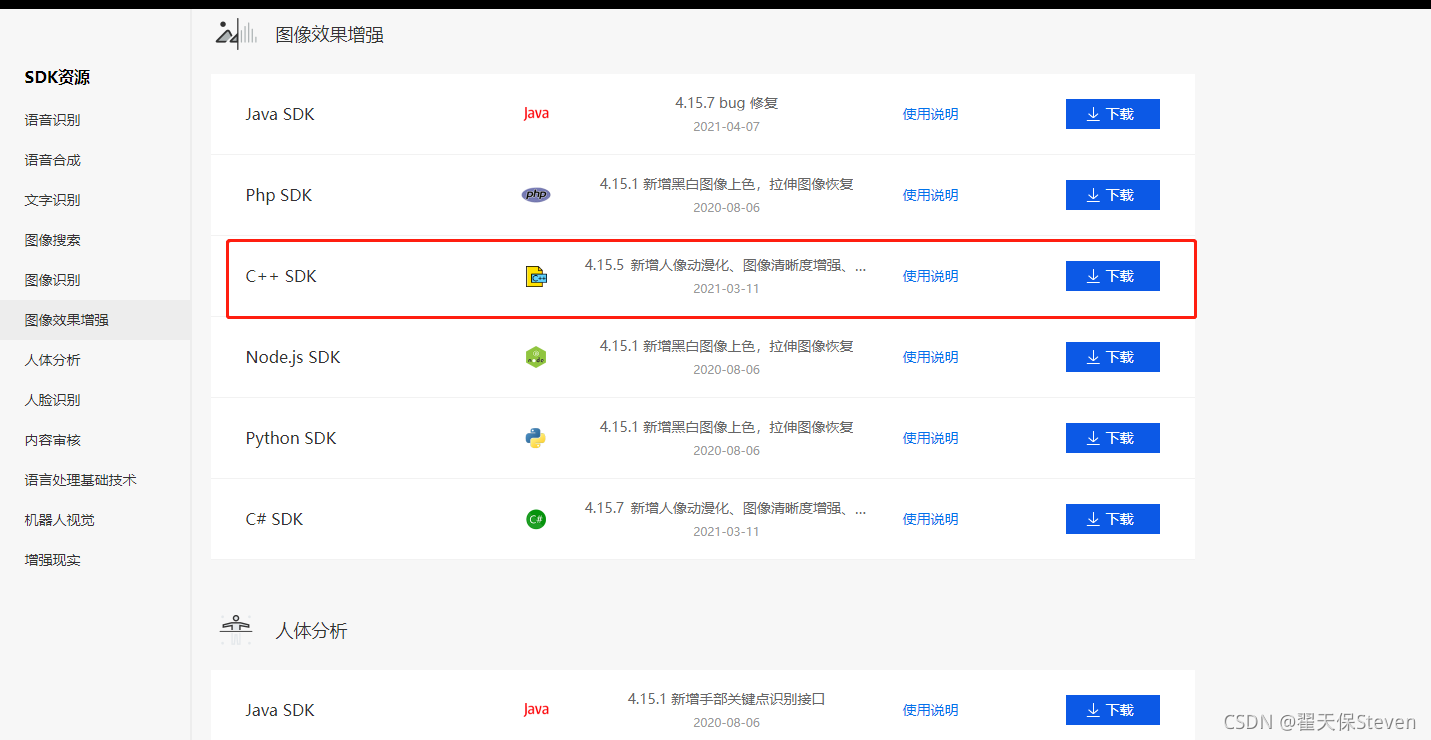Click the 4.15.1 新增手部关键点识别接口 description
This screenshot has width=1431, height=740.
[x=726, y=699]
